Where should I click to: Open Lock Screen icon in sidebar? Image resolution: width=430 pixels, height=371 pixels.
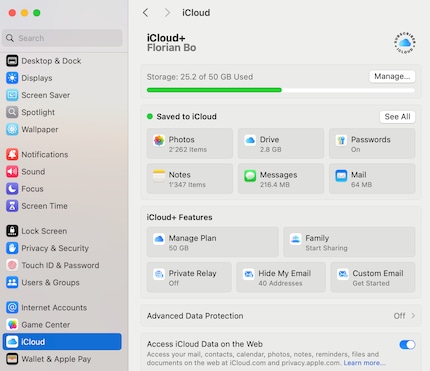[12, 231]
